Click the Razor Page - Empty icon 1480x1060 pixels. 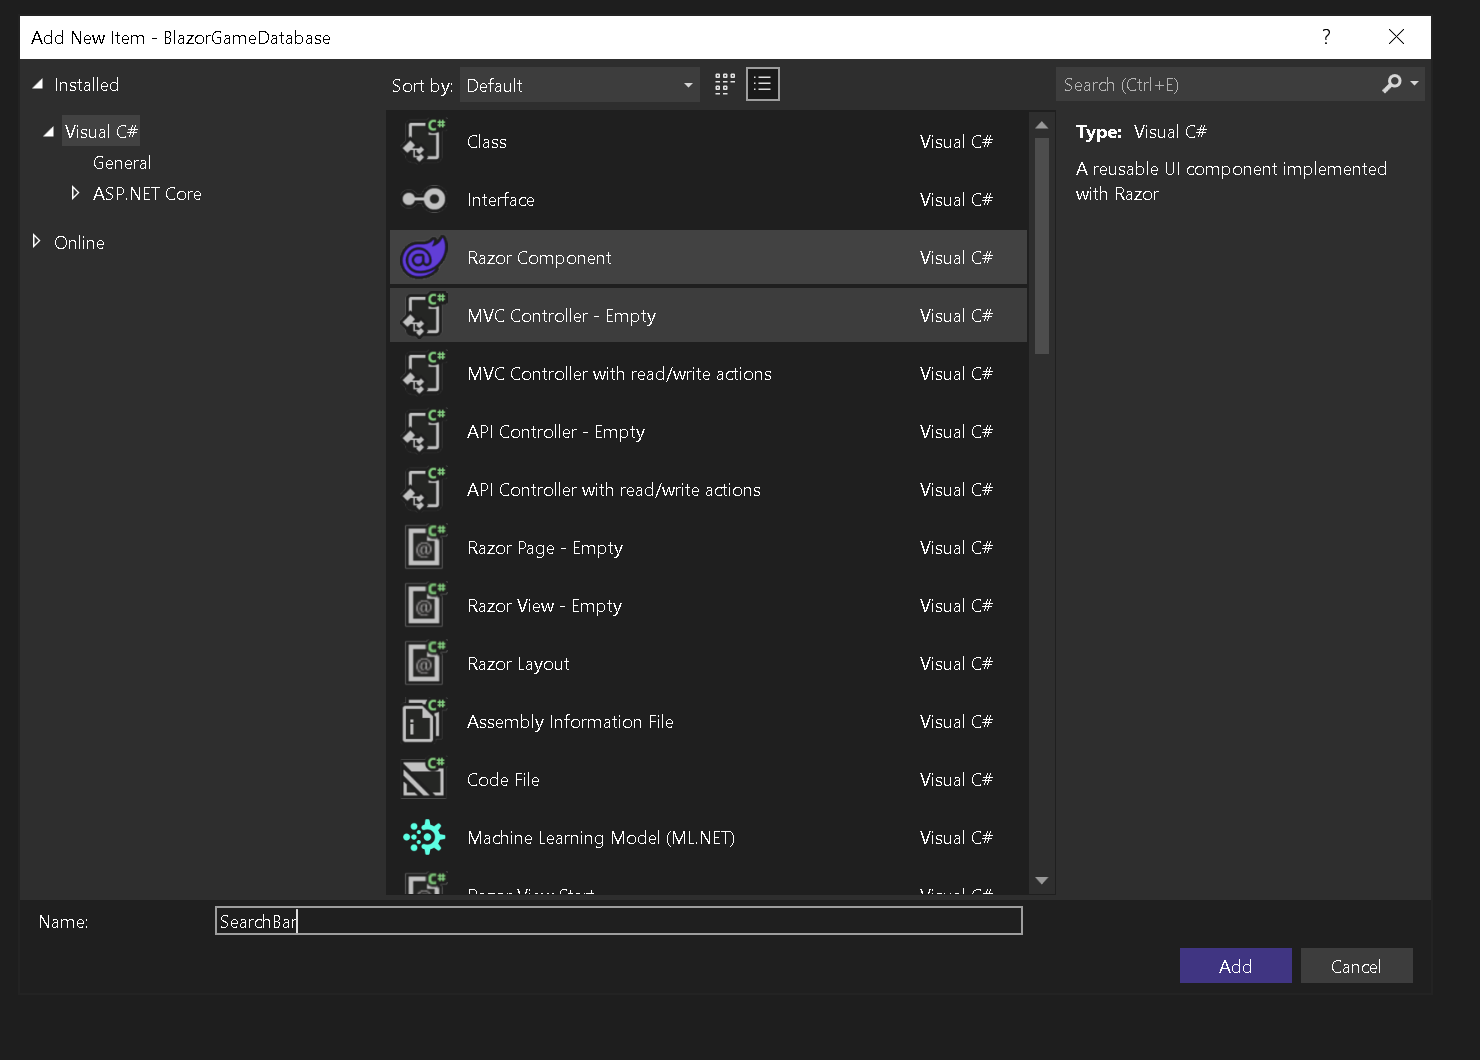coord(423,547)
